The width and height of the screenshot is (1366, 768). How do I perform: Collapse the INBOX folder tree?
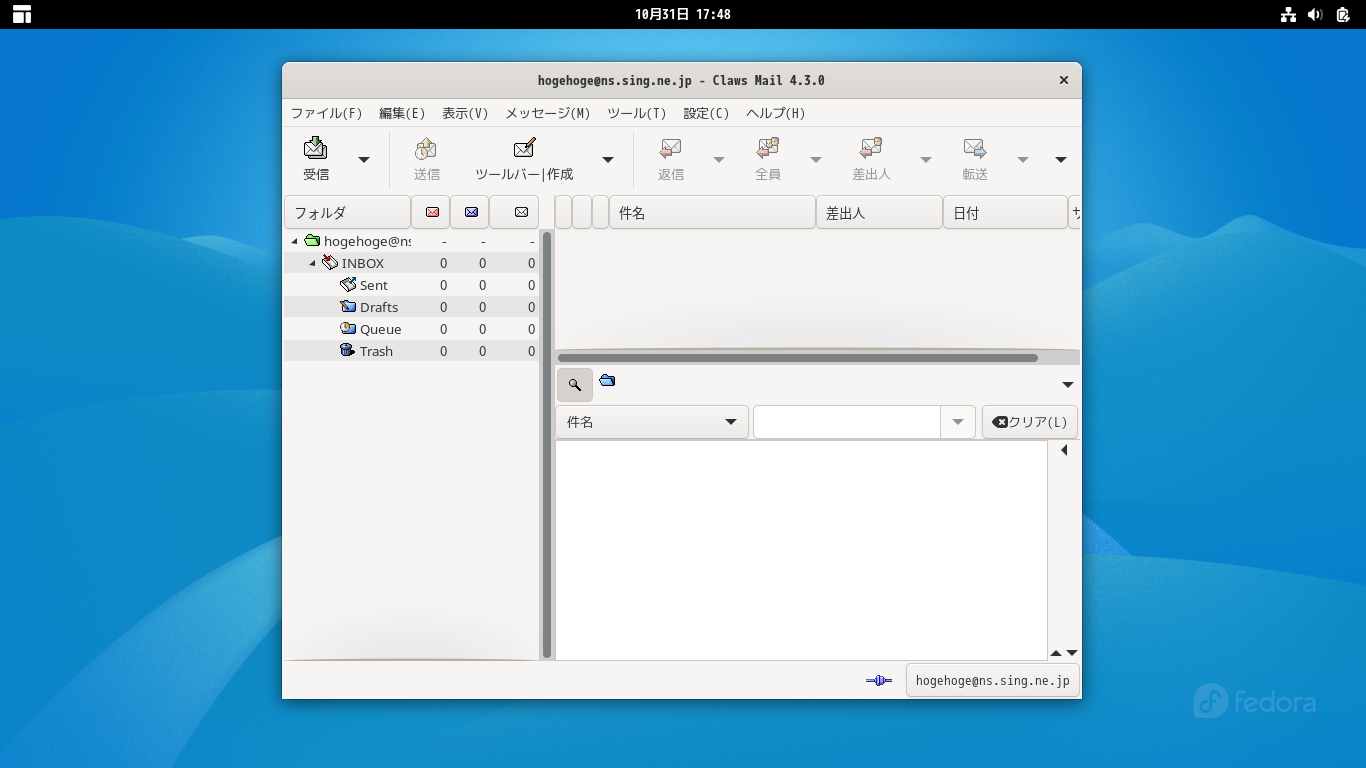pos(313,264)
